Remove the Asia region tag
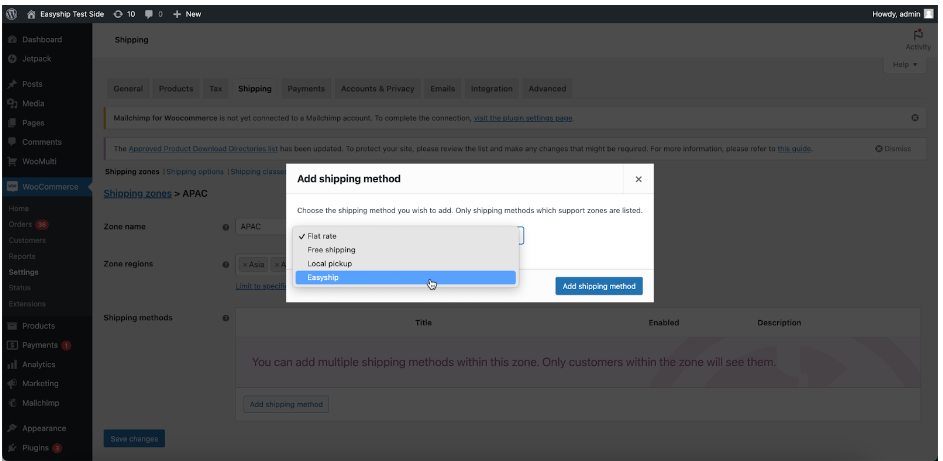The image size is (943, 461). coord(244,264)
